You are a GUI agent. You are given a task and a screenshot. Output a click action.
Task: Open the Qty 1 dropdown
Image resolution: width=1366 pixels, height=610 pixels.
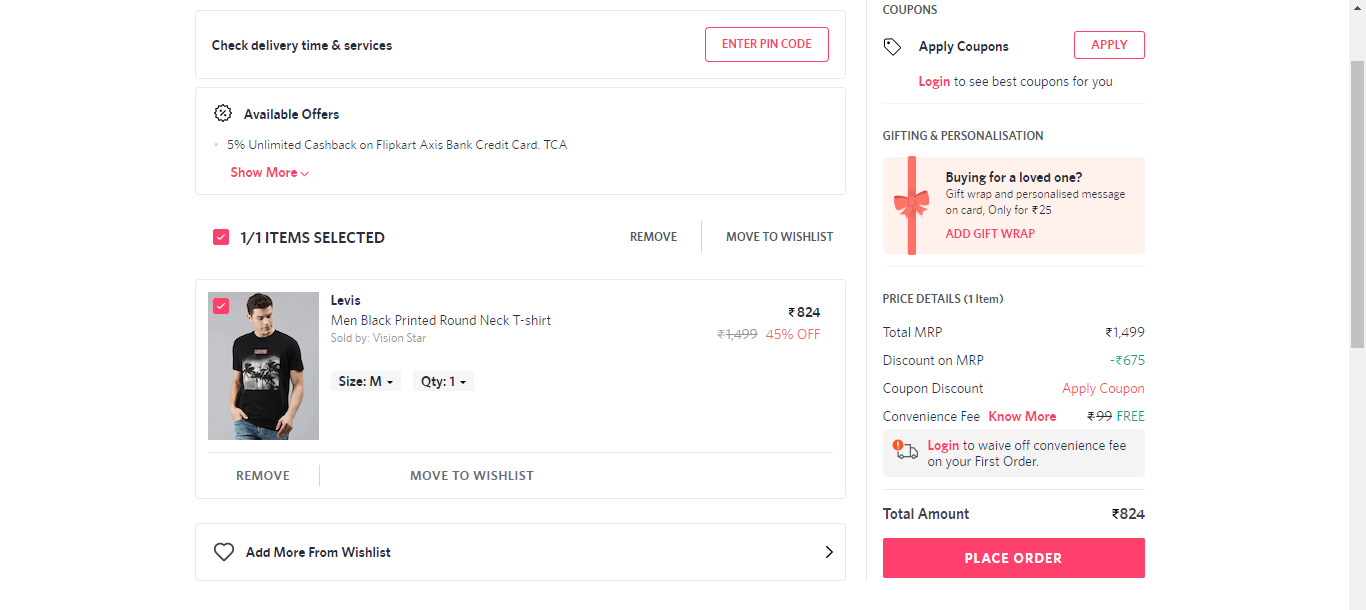[443, 381]
